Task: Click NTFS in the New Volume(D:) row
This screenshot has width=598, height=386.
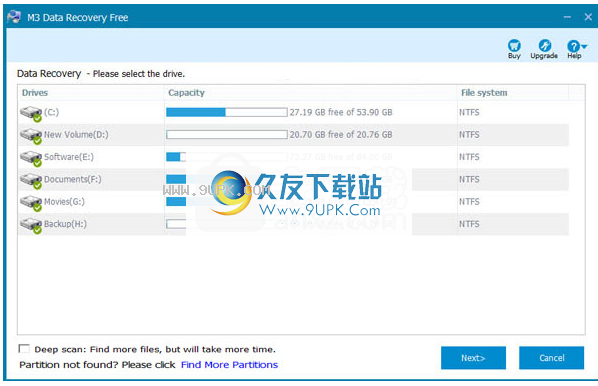Action: pyautogui.click(x=469, y=135)
